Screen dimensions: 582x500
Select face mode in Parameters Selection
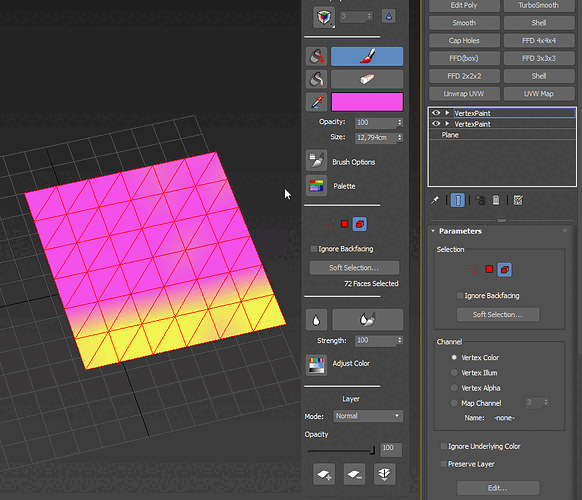point(489,269)
